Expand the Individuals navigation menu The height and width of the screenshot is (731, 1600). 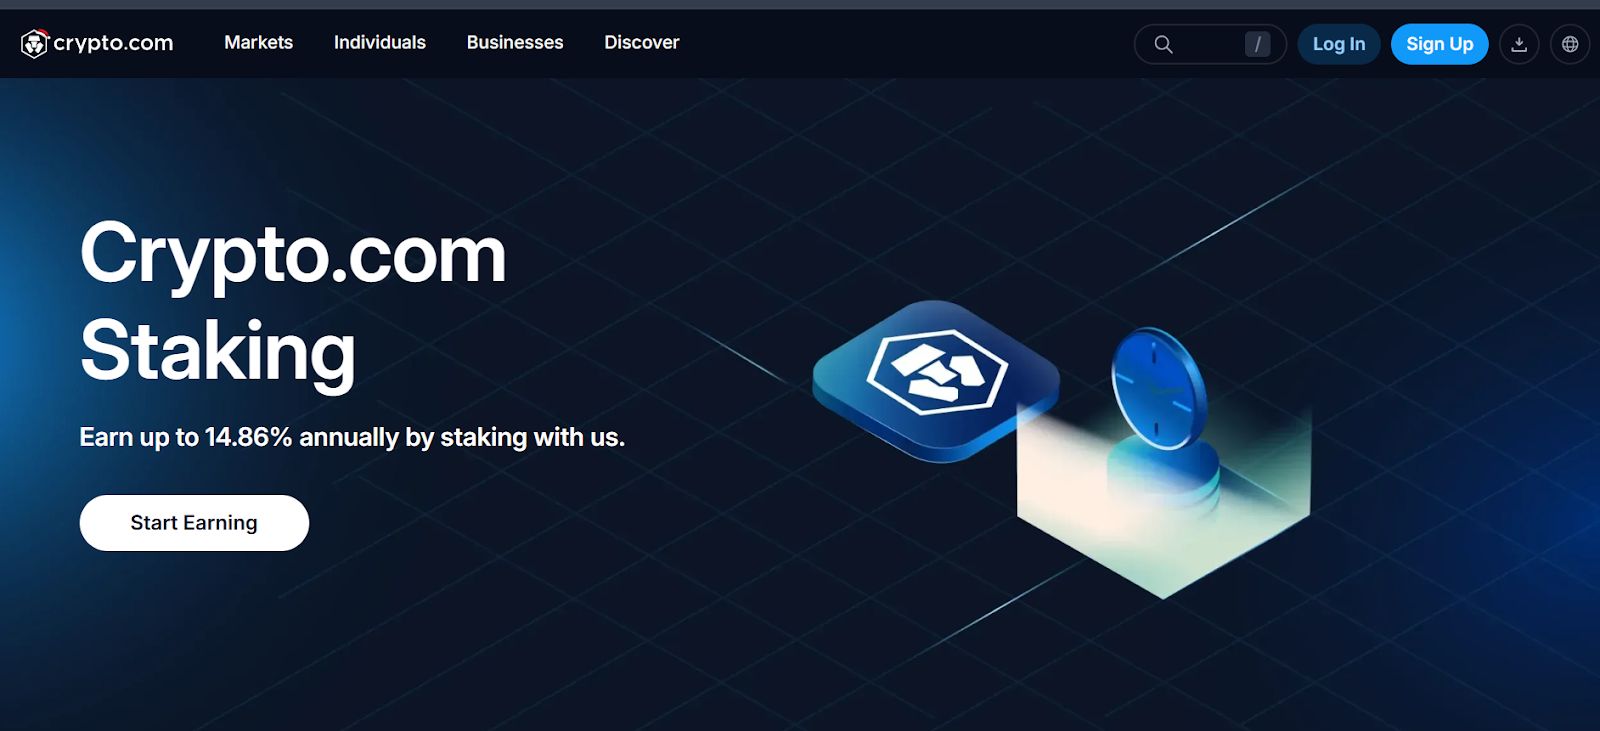click(x=379, y=43)
